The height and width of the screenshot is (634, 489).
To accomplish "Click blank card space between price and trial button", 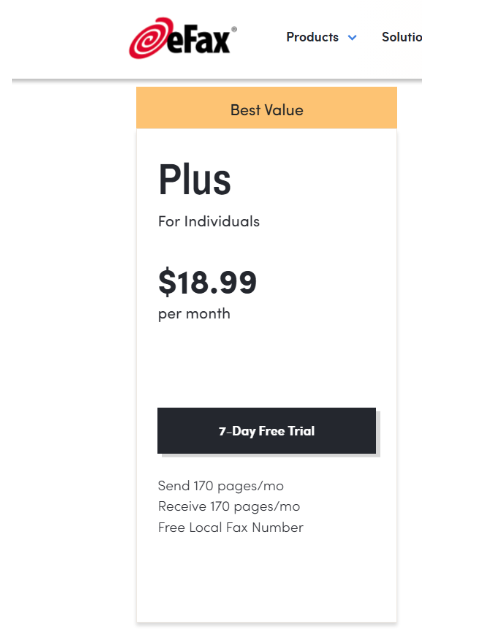I will (x=267, y=365).
